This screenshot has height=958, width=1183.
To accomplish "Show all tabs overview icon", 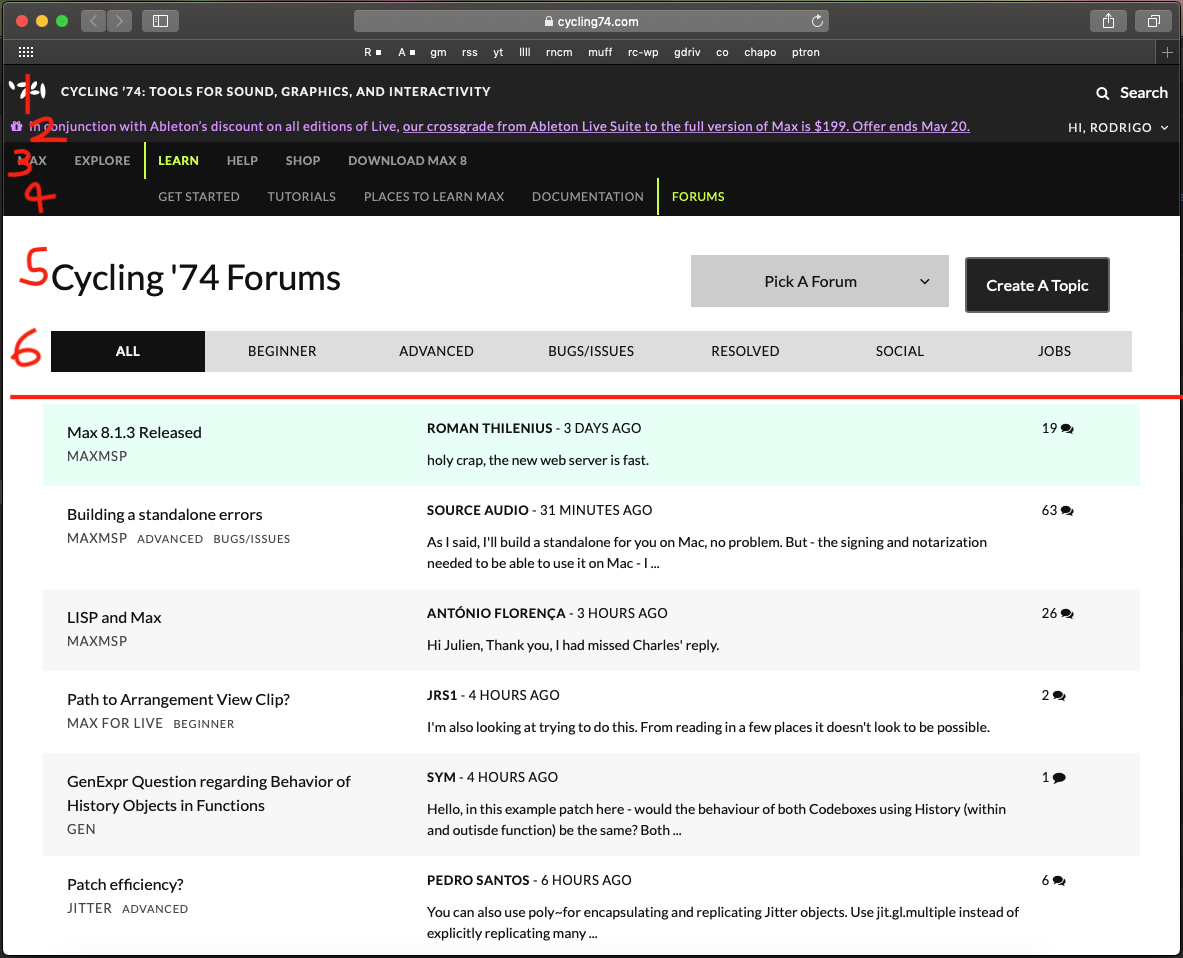I will tap(1154, 21).
